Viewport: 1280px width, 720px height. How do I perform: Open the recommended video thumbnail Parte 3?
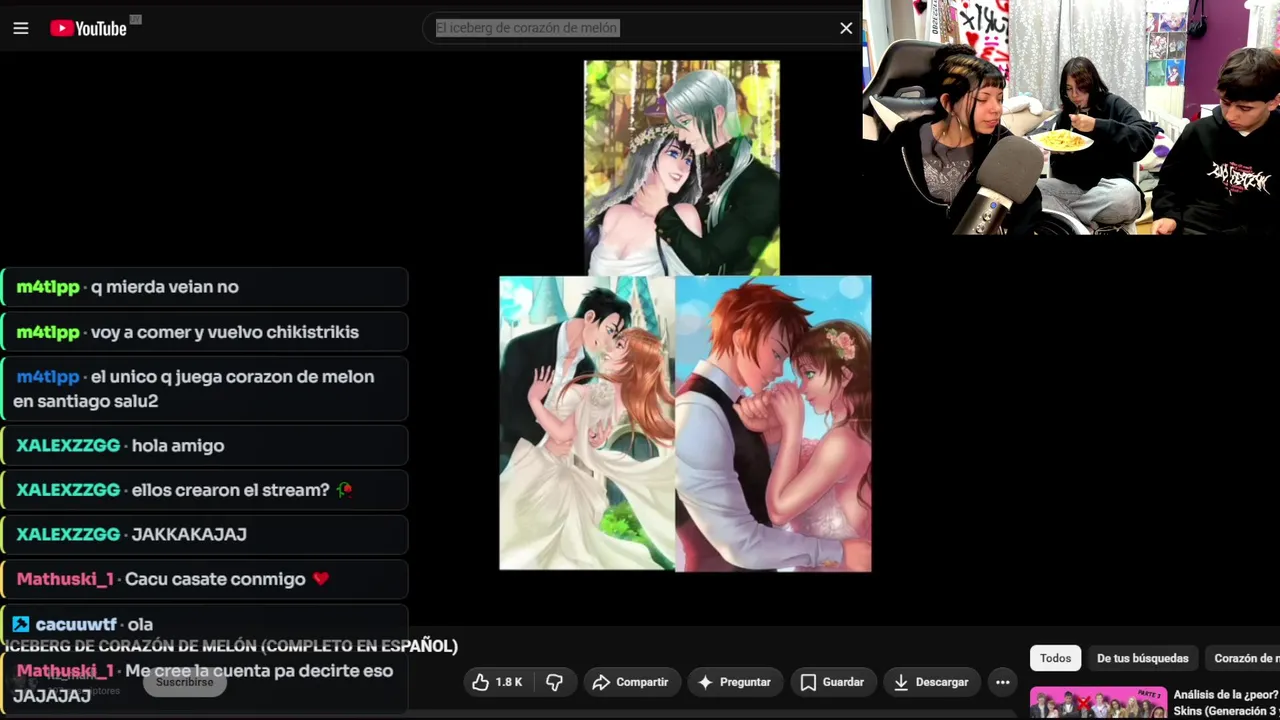pyautogui.click(x=1098, y=703)
